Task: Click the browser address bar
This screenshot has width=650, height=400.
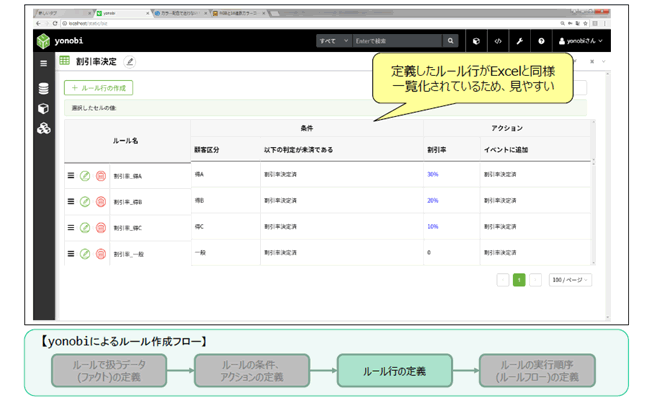Action: point(307,24)
